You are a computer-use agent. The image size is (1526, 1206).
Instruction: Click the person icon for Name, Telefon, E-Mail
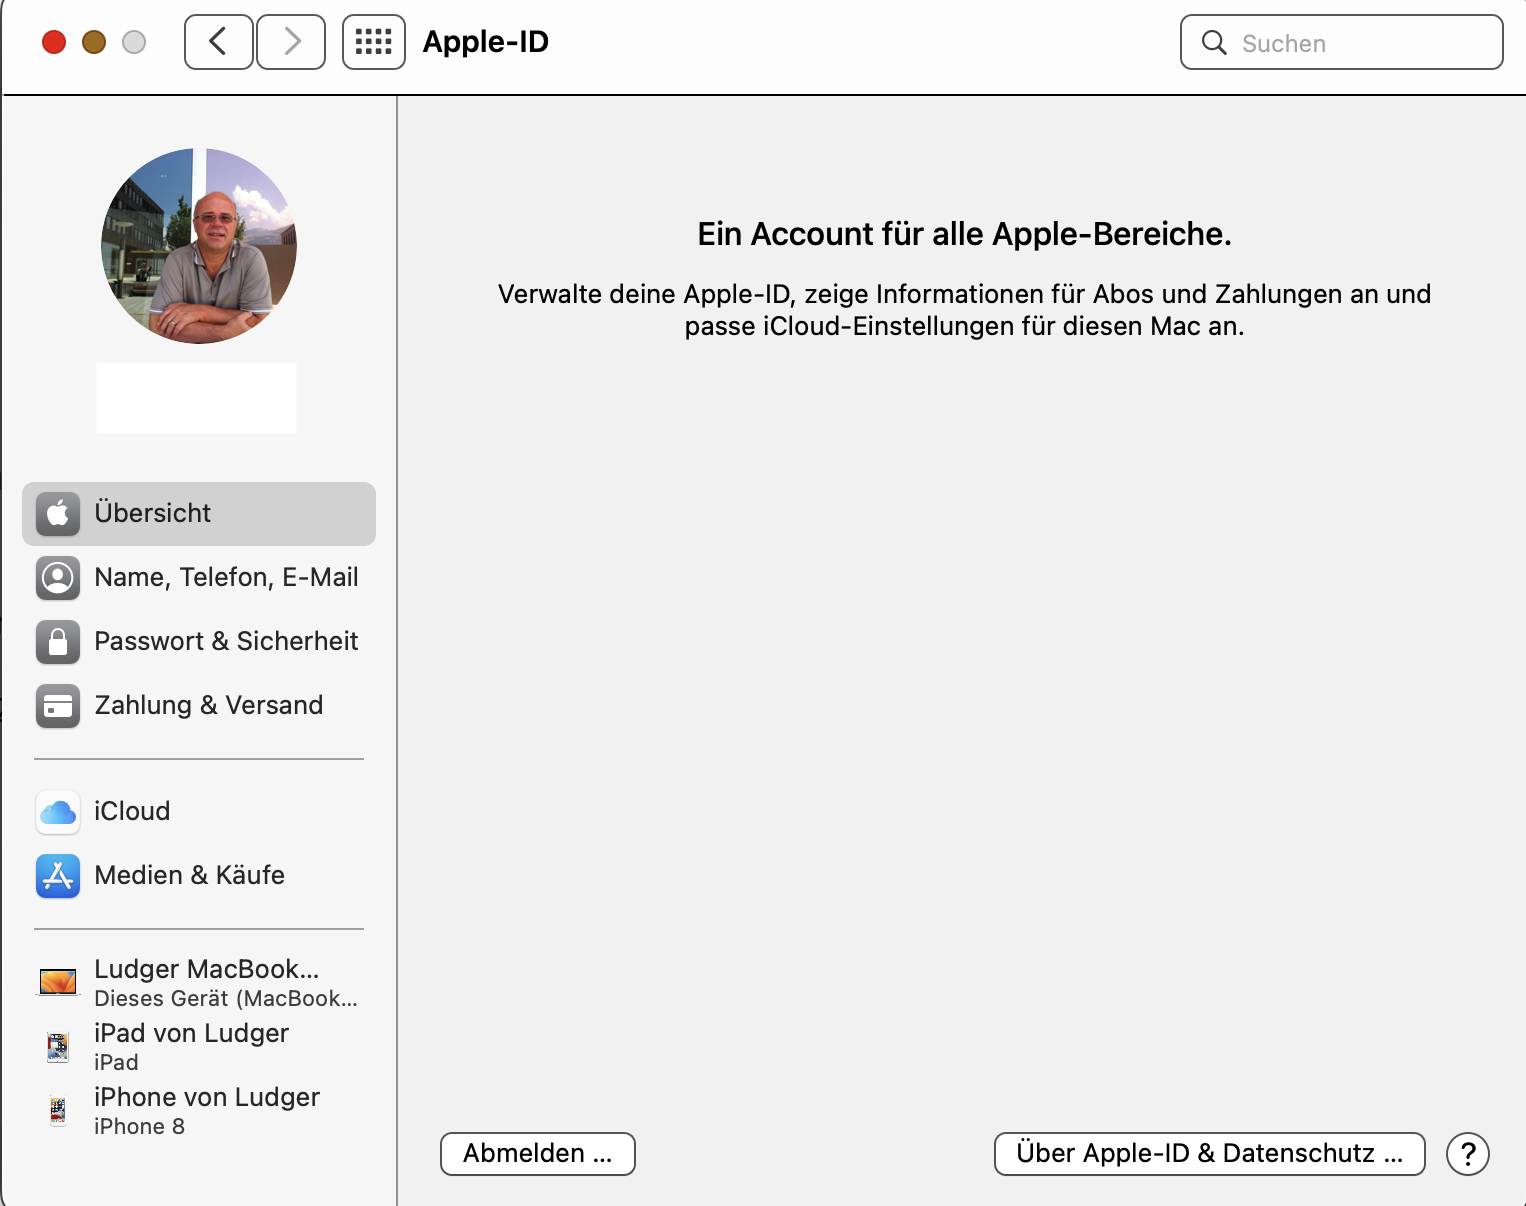click(x=58, y=578)
